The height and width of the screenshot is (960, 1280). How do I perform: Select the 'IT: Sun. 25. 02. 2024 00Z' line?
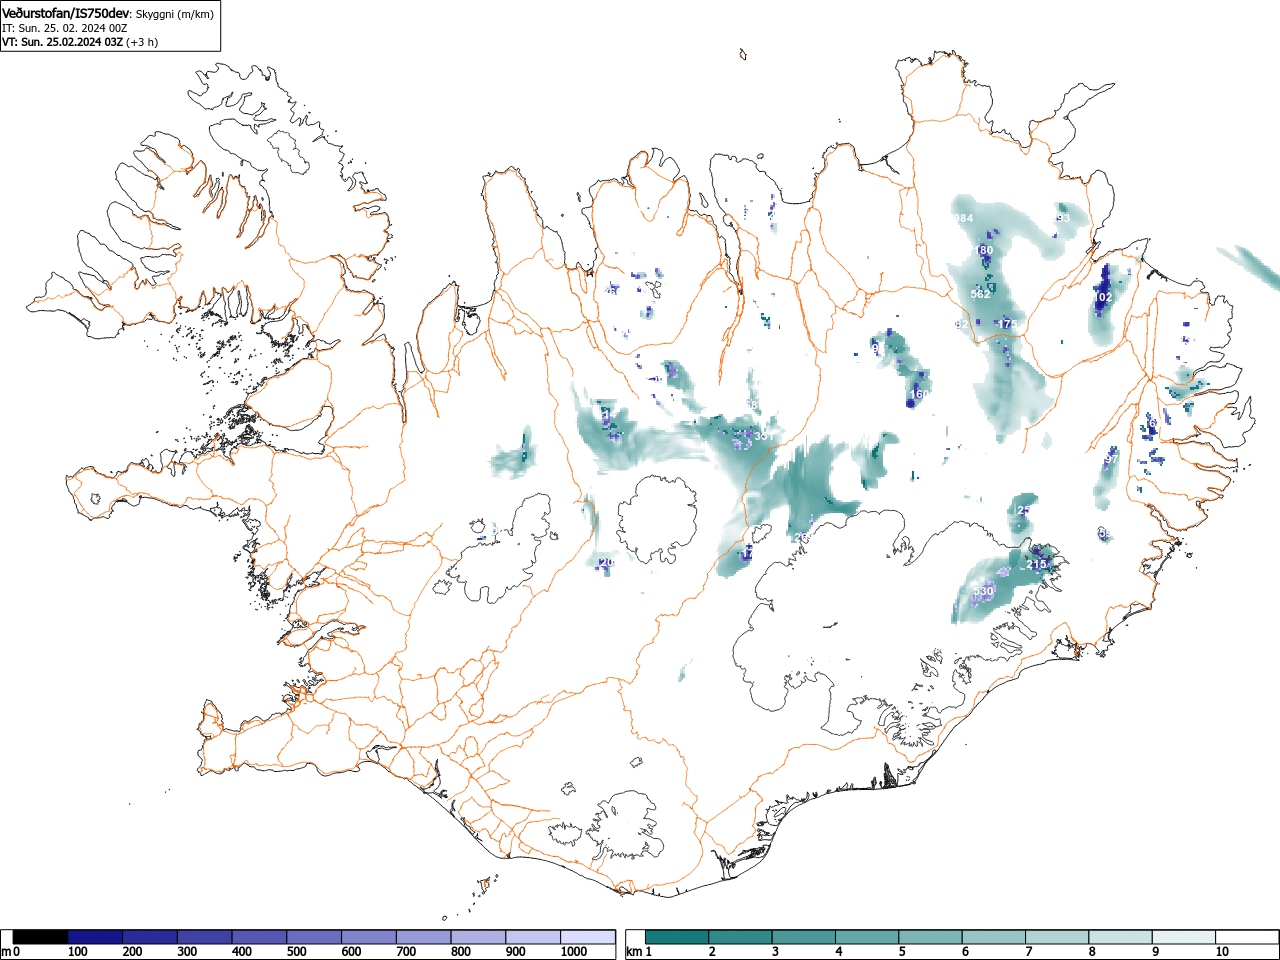tap(64, 28)
